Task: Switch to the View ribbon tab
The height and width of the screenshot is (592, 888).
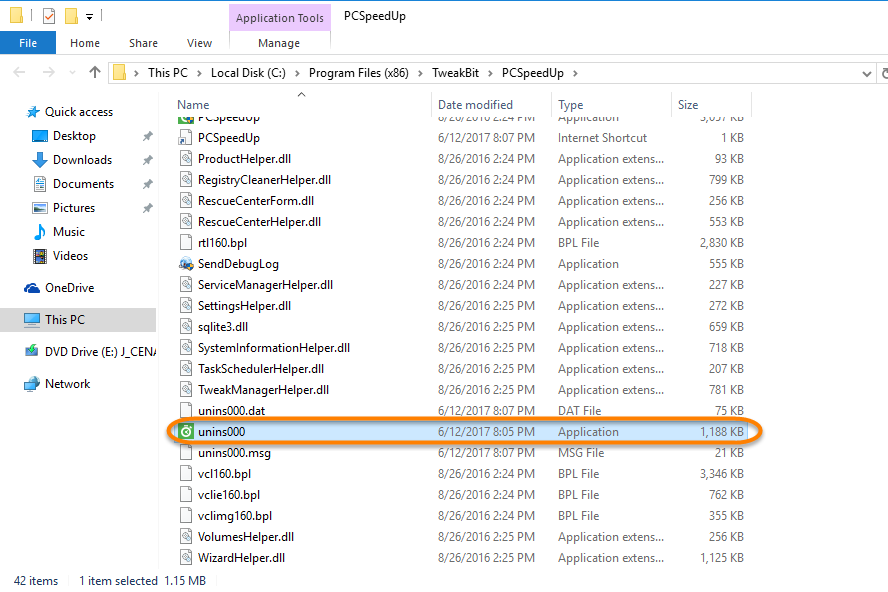Action: pos(199,43)
